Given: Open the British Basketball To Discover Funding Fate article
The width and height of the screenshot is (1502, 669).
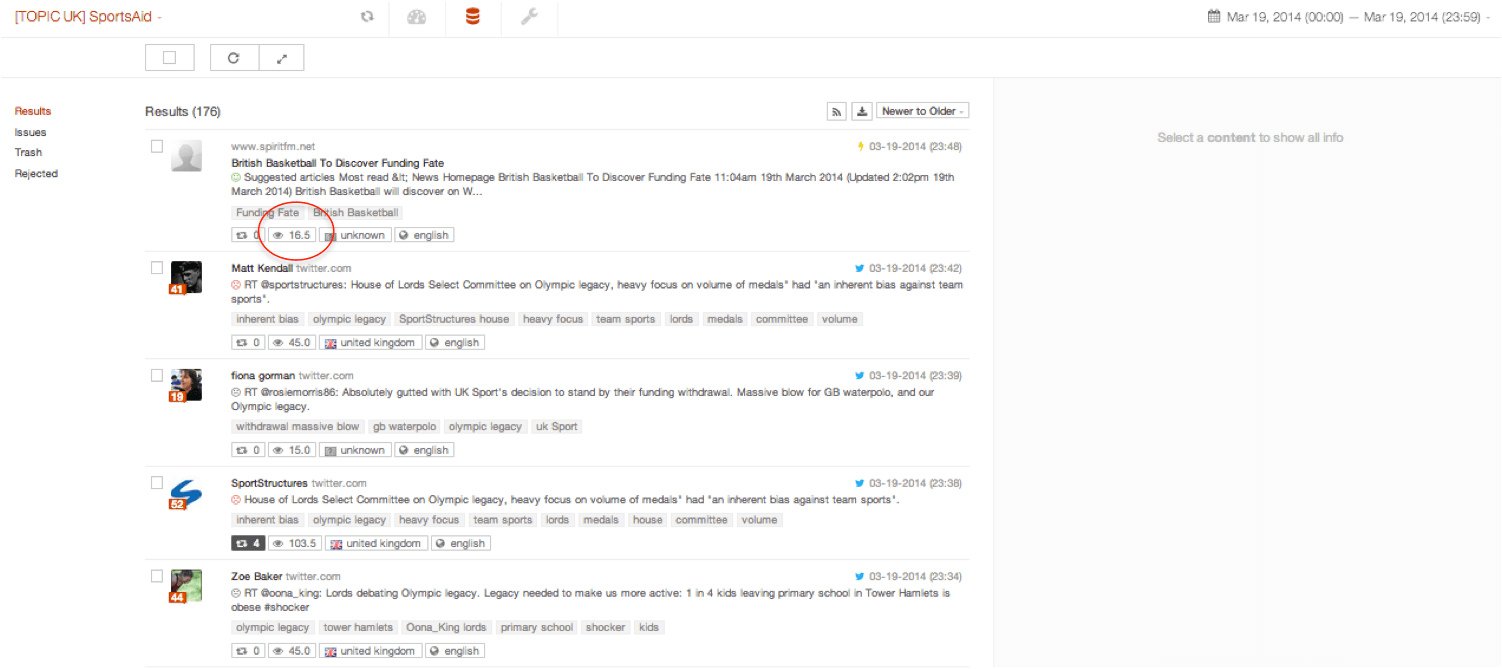Looking at the screenshot, I should (337, 163).
